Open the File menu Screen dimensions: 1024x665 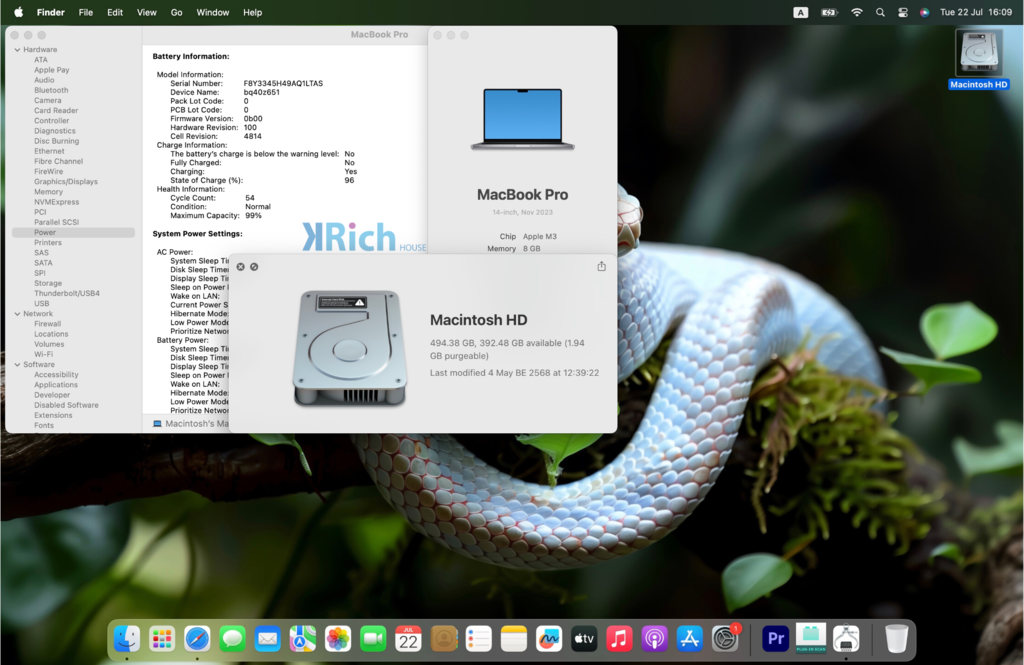point(86,12)
